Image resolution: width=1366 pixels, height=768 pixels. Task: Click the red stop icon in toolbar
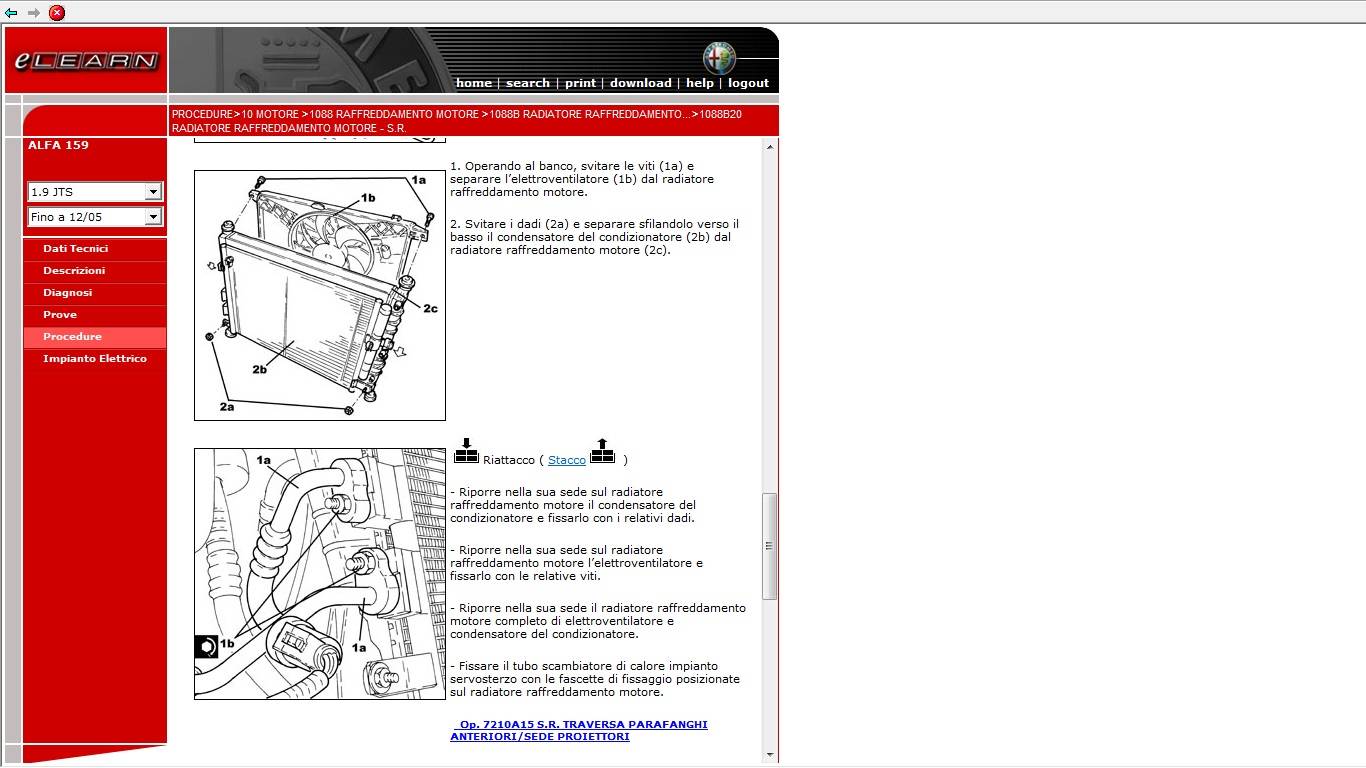pyautogui.click(x=57, y=13)
